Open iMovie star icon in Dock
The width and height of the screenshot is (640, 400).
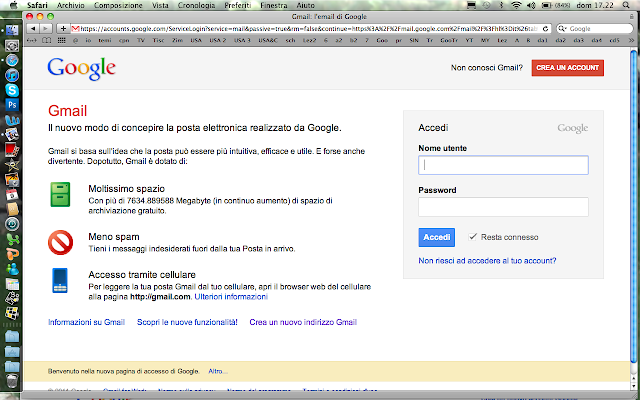point(12,165)
